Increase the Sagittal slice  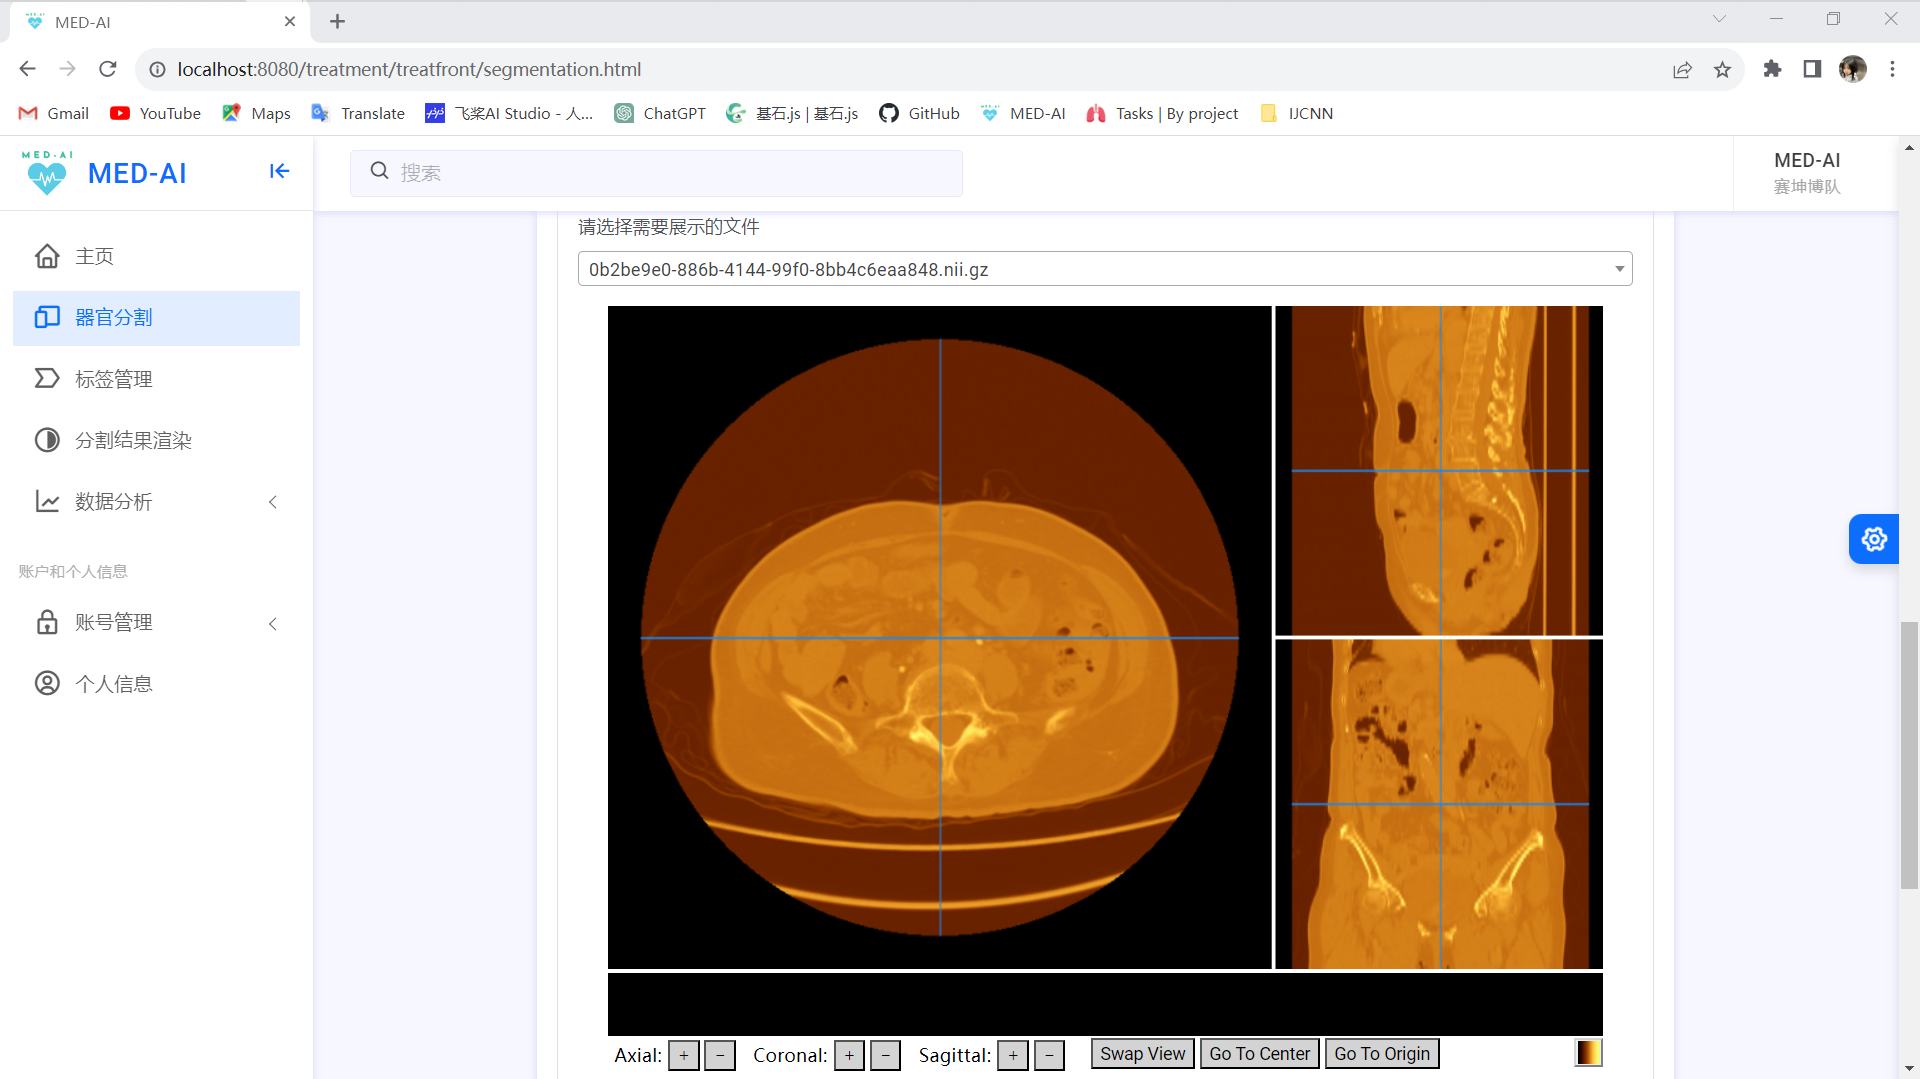coord(1013,1055)
